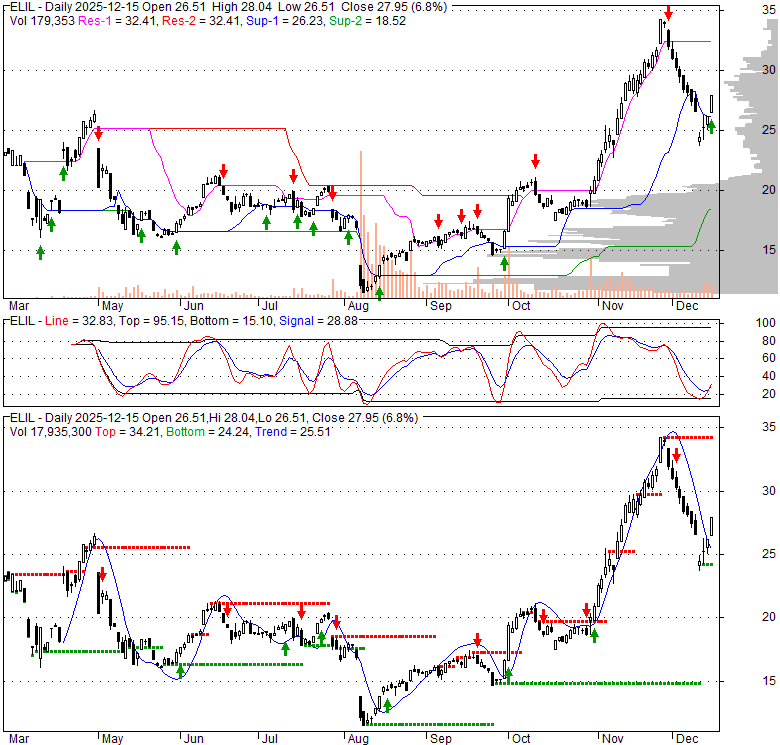This screenshot has width=780, height=745.
Task: Click the Low 26.51 value in top chart header
Action: (306, 7)
